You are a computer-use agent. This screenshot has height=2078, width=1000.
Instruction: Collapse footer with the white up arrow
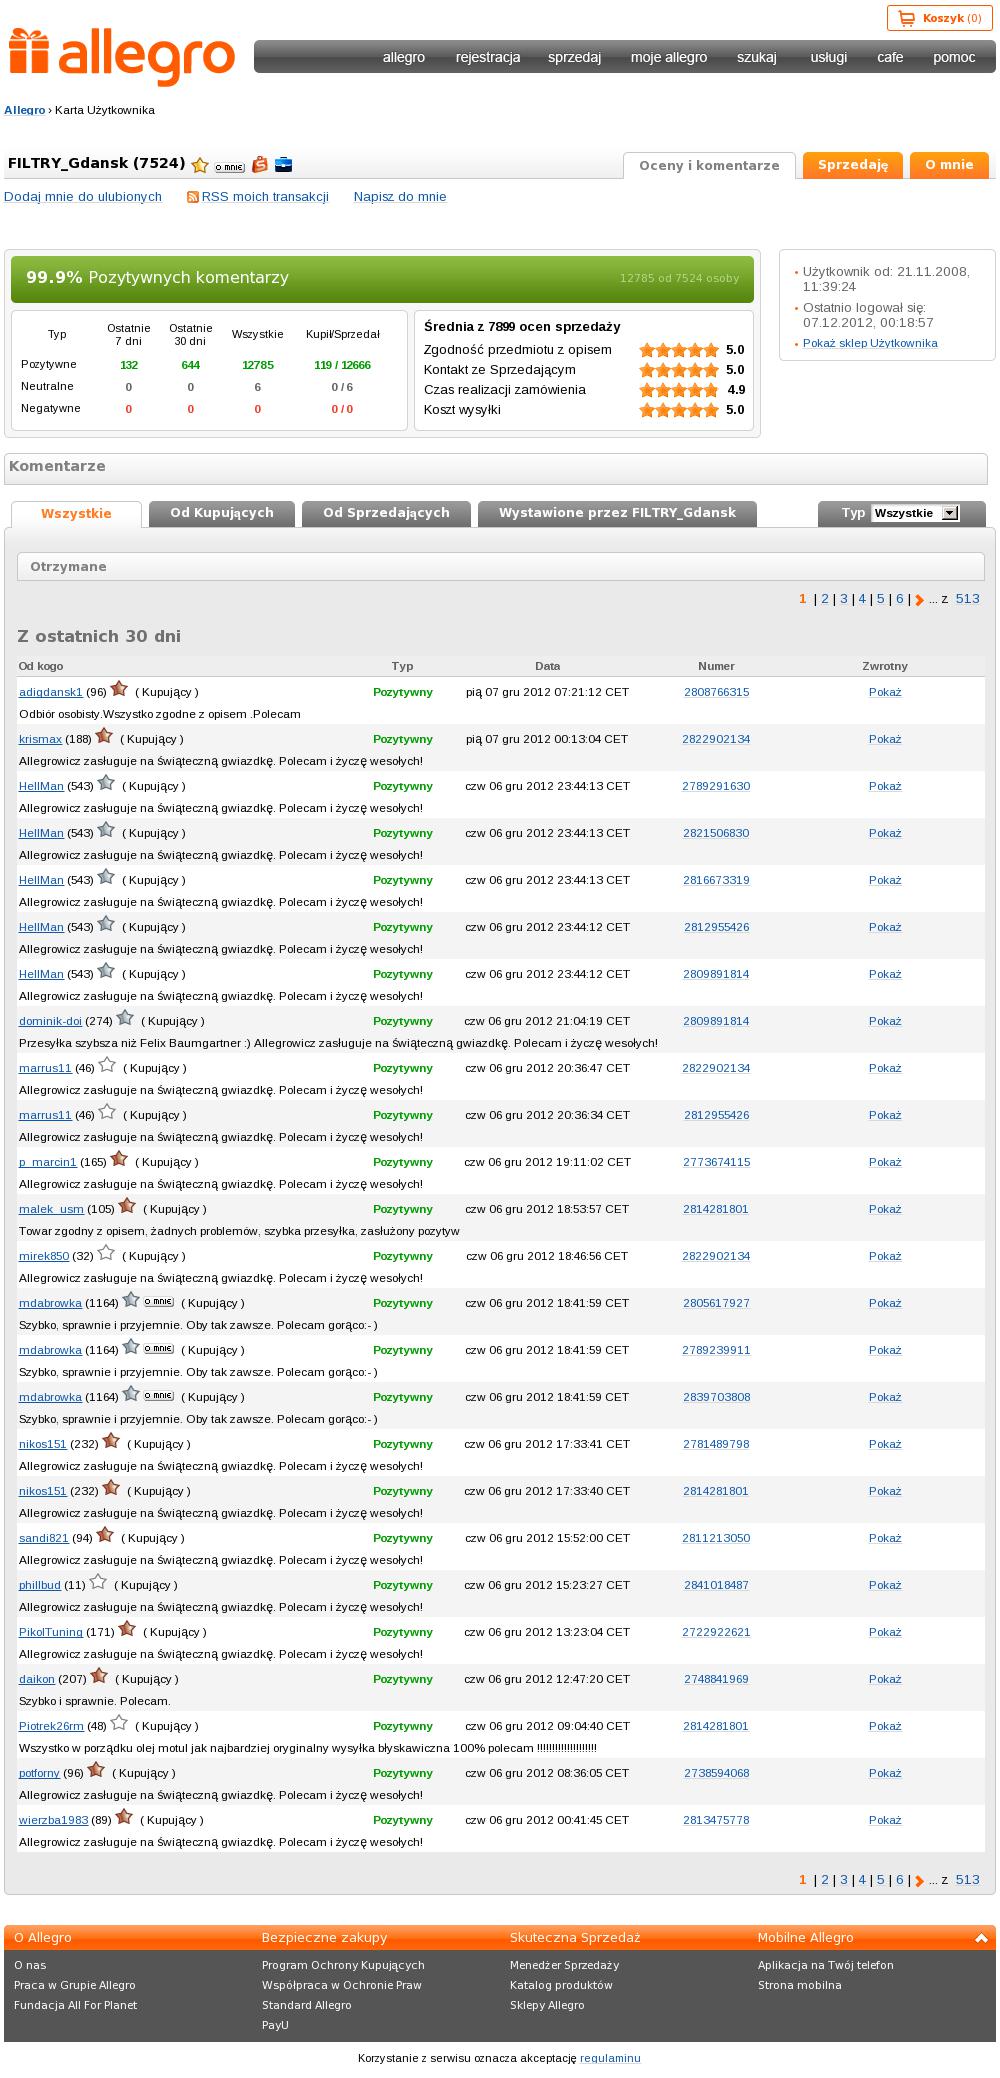982,1938
